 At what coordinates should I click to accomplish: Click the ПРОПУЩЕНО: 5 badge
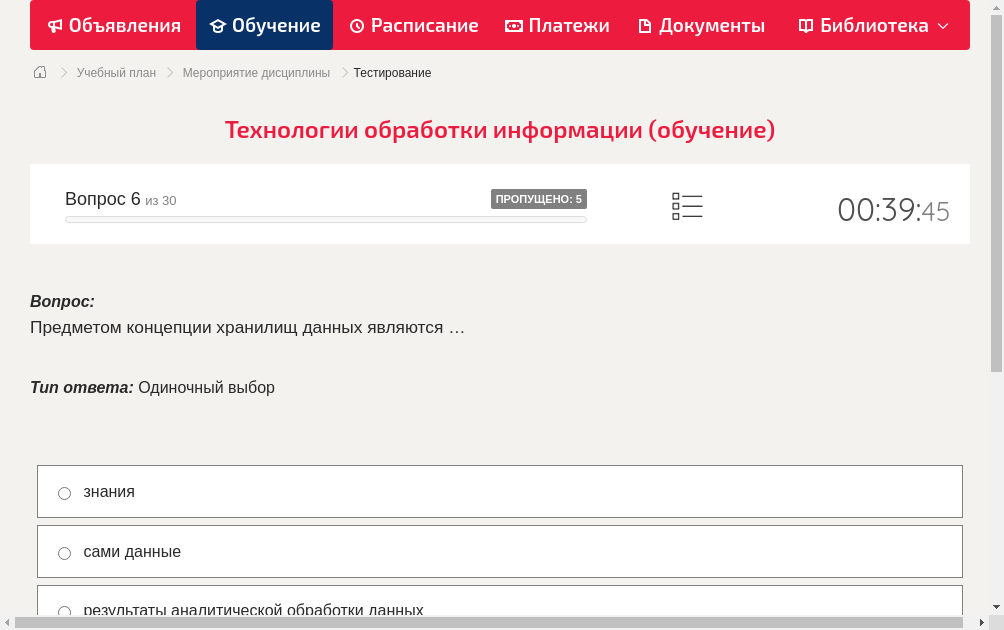coord(540,198)
